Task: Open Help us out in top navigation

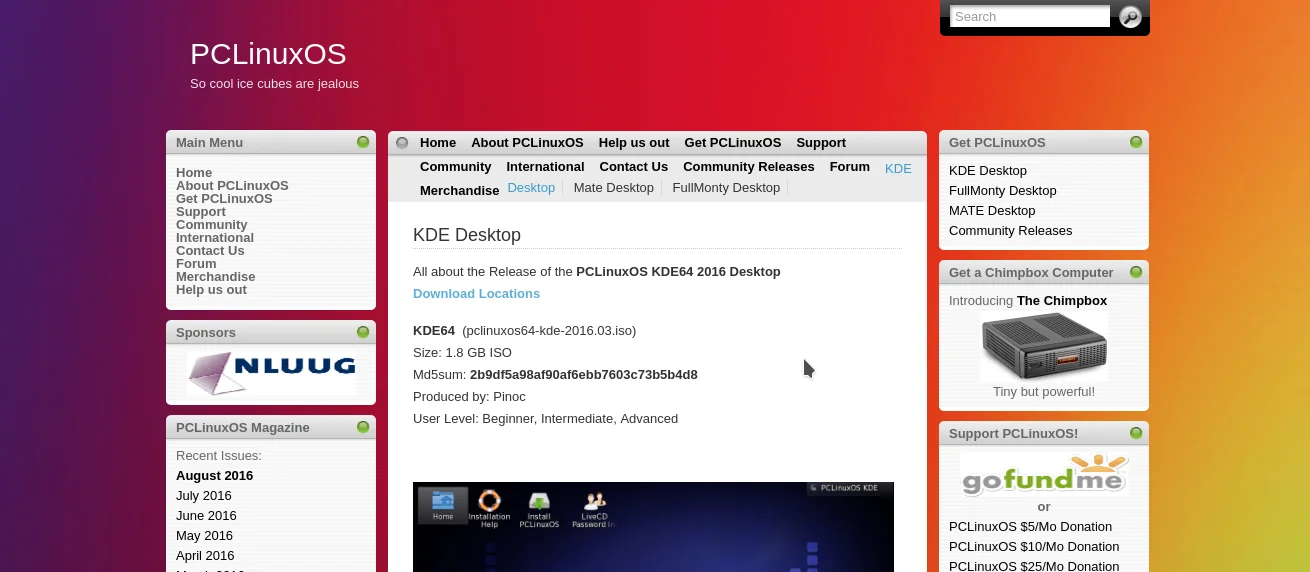Action: [634, 143]
